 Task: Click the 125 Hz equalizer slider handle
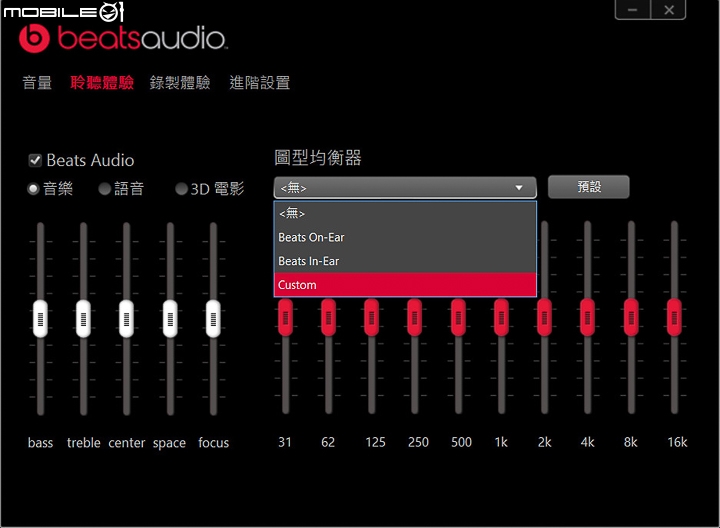[x=372, y=317]
